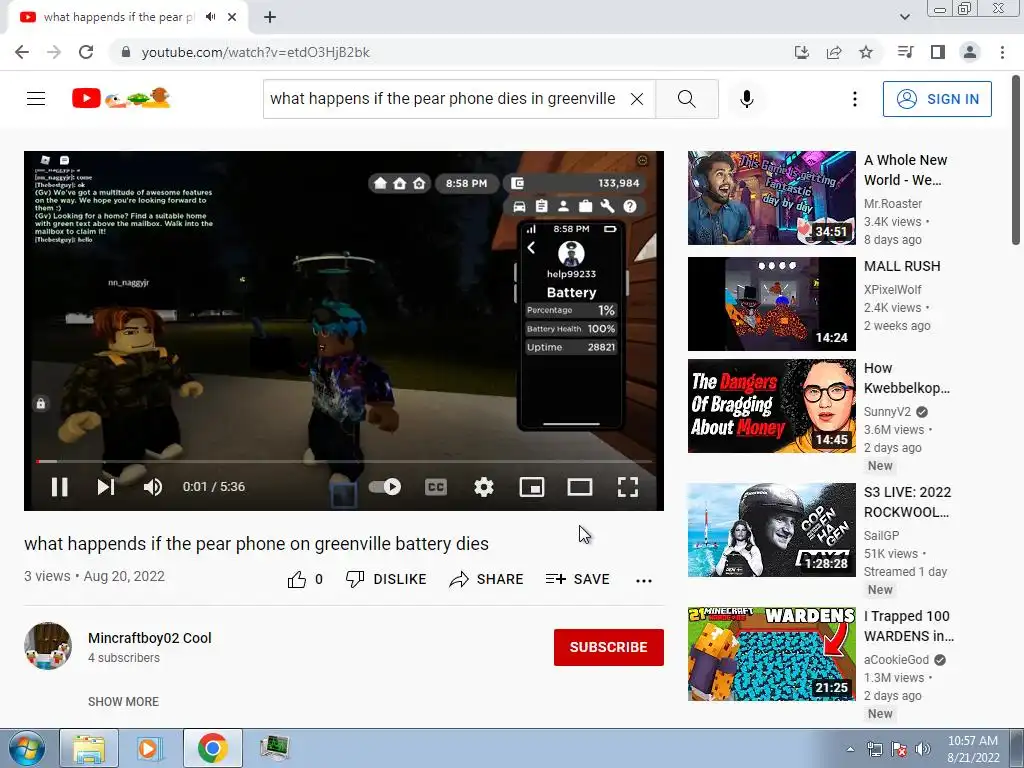
Task: Open the media controls toolbar icon
Action: pos(905,52)
